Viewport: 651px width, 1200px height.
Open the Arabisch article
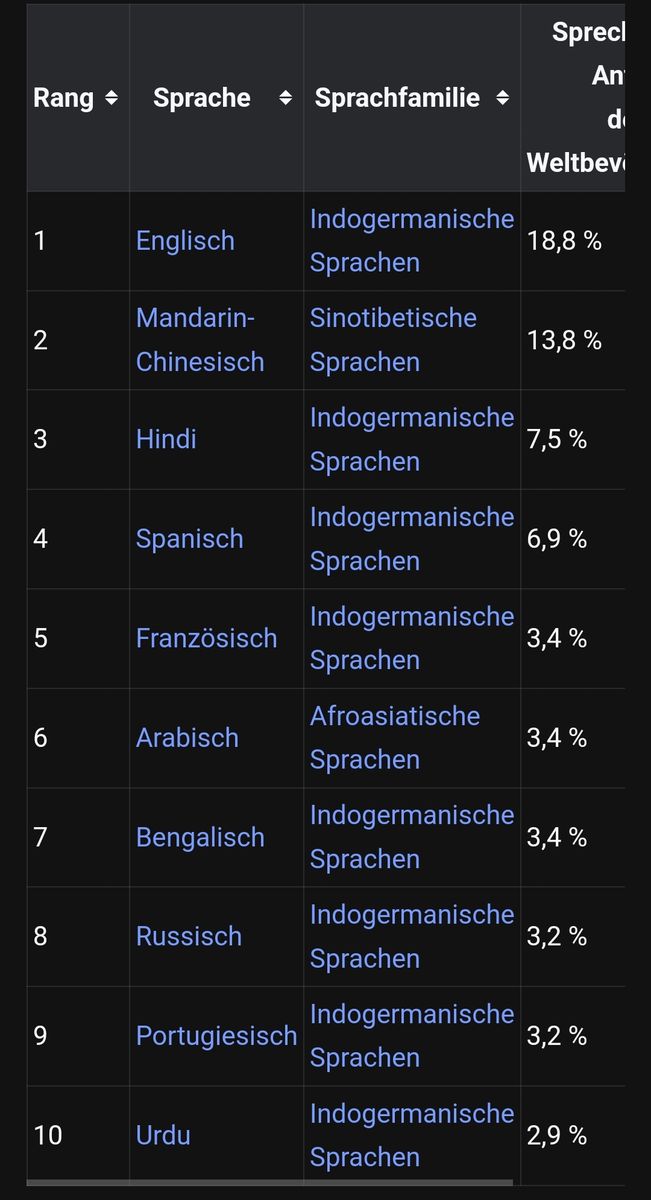[187, 738]
